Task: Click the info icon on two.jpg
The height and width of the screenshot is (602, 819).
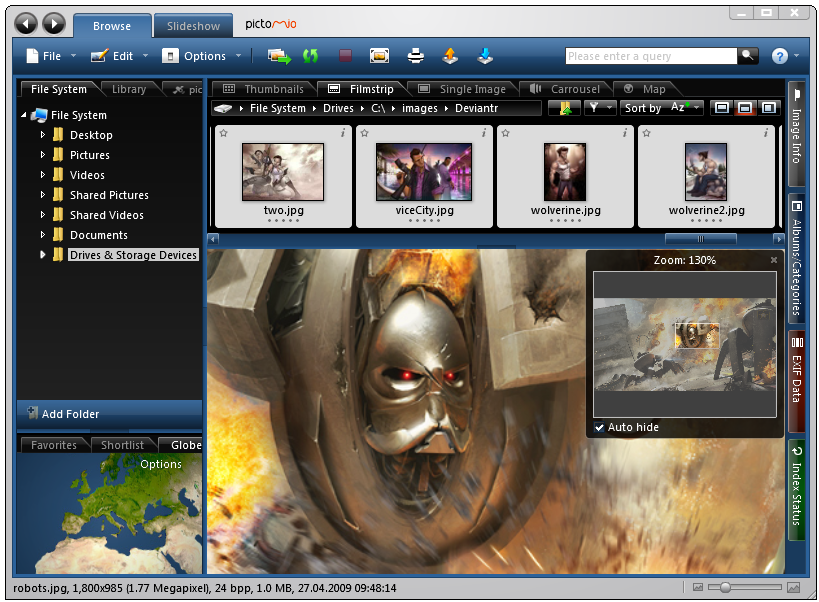Action: [x=343, y=133]
